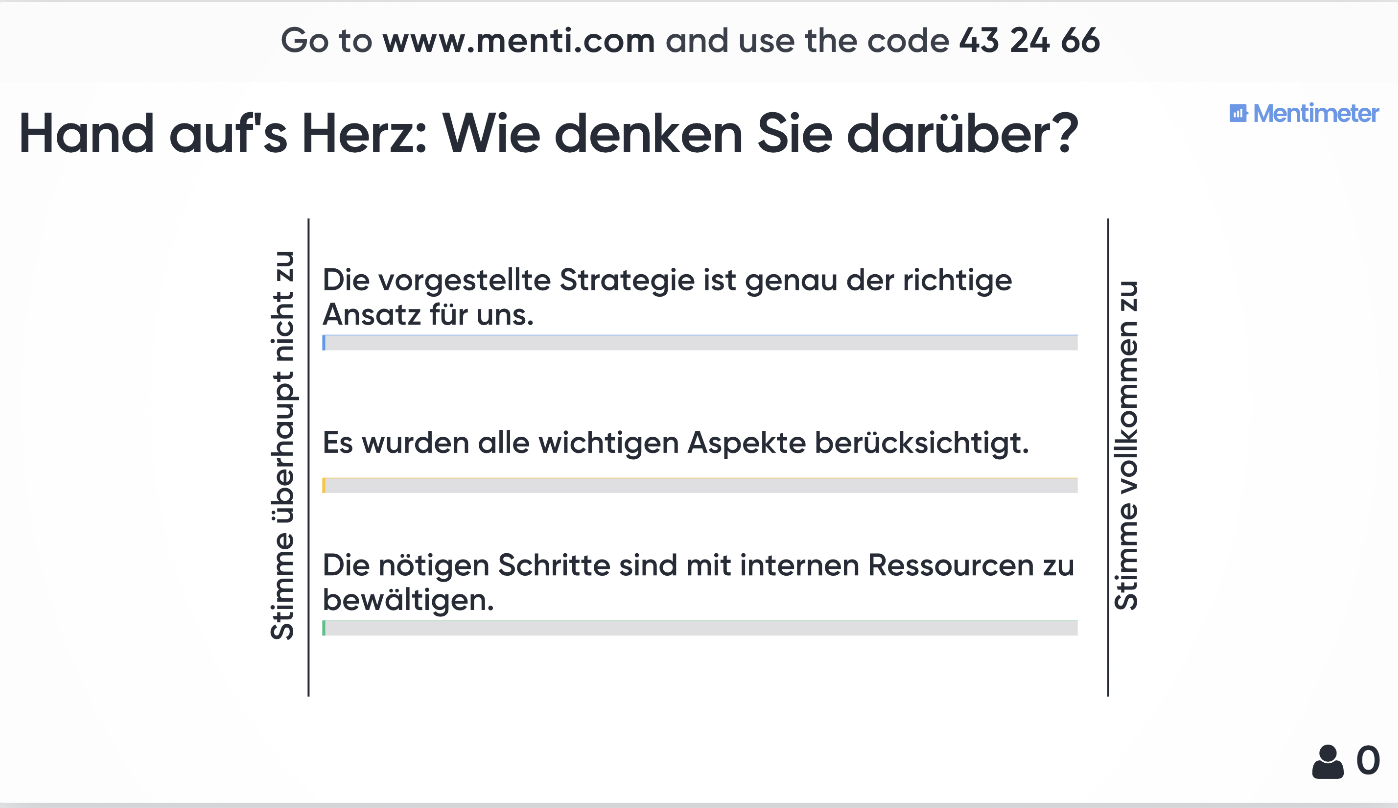The image size is (1398, 808).
Task: Select the voting code 43 24 66
Action: point(1029,41)
